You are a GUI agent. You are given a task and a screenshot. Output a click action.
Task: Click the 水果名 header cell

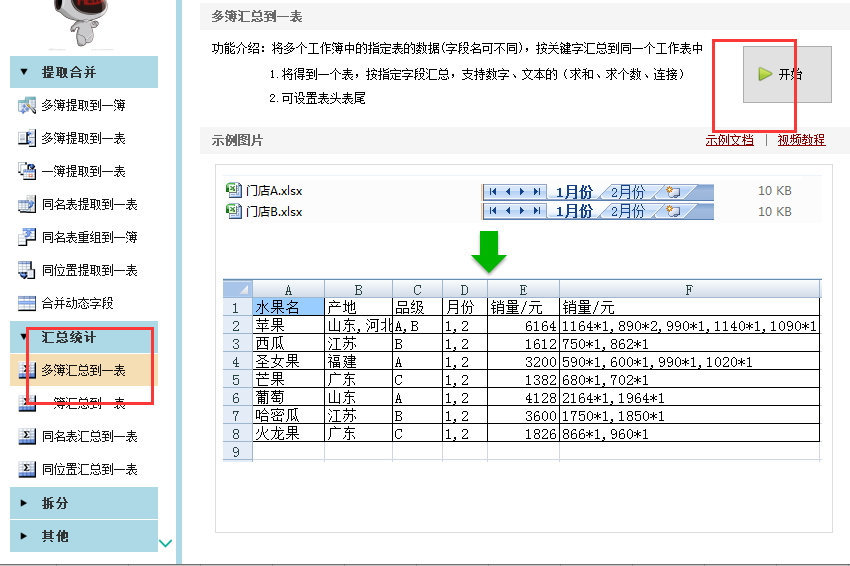click(x=288, y=307)
